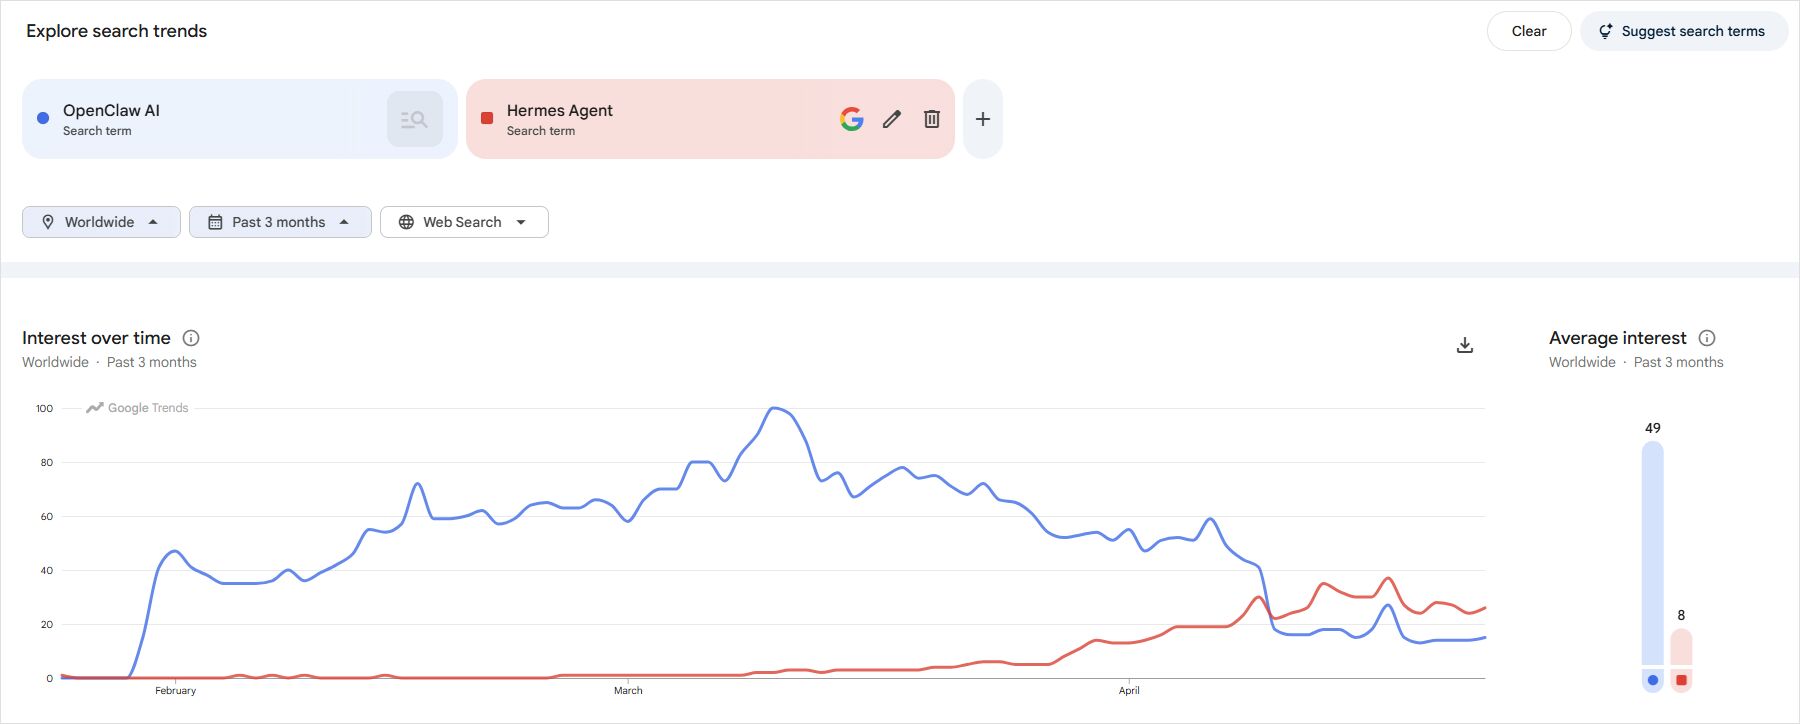Delete the Hermes Agent search term
The height and width of the screenshot is (724, 1800).
(x=931, y=119)
